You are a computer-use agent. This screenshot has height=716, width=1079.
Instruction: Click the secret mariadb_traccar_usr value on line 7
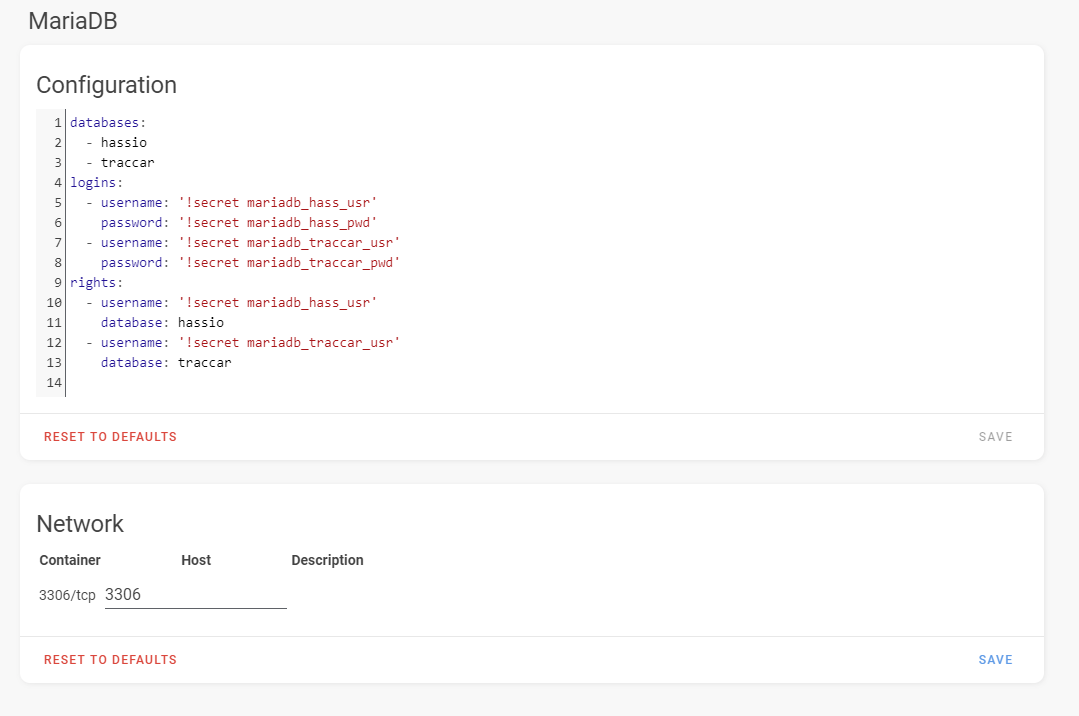301,242
